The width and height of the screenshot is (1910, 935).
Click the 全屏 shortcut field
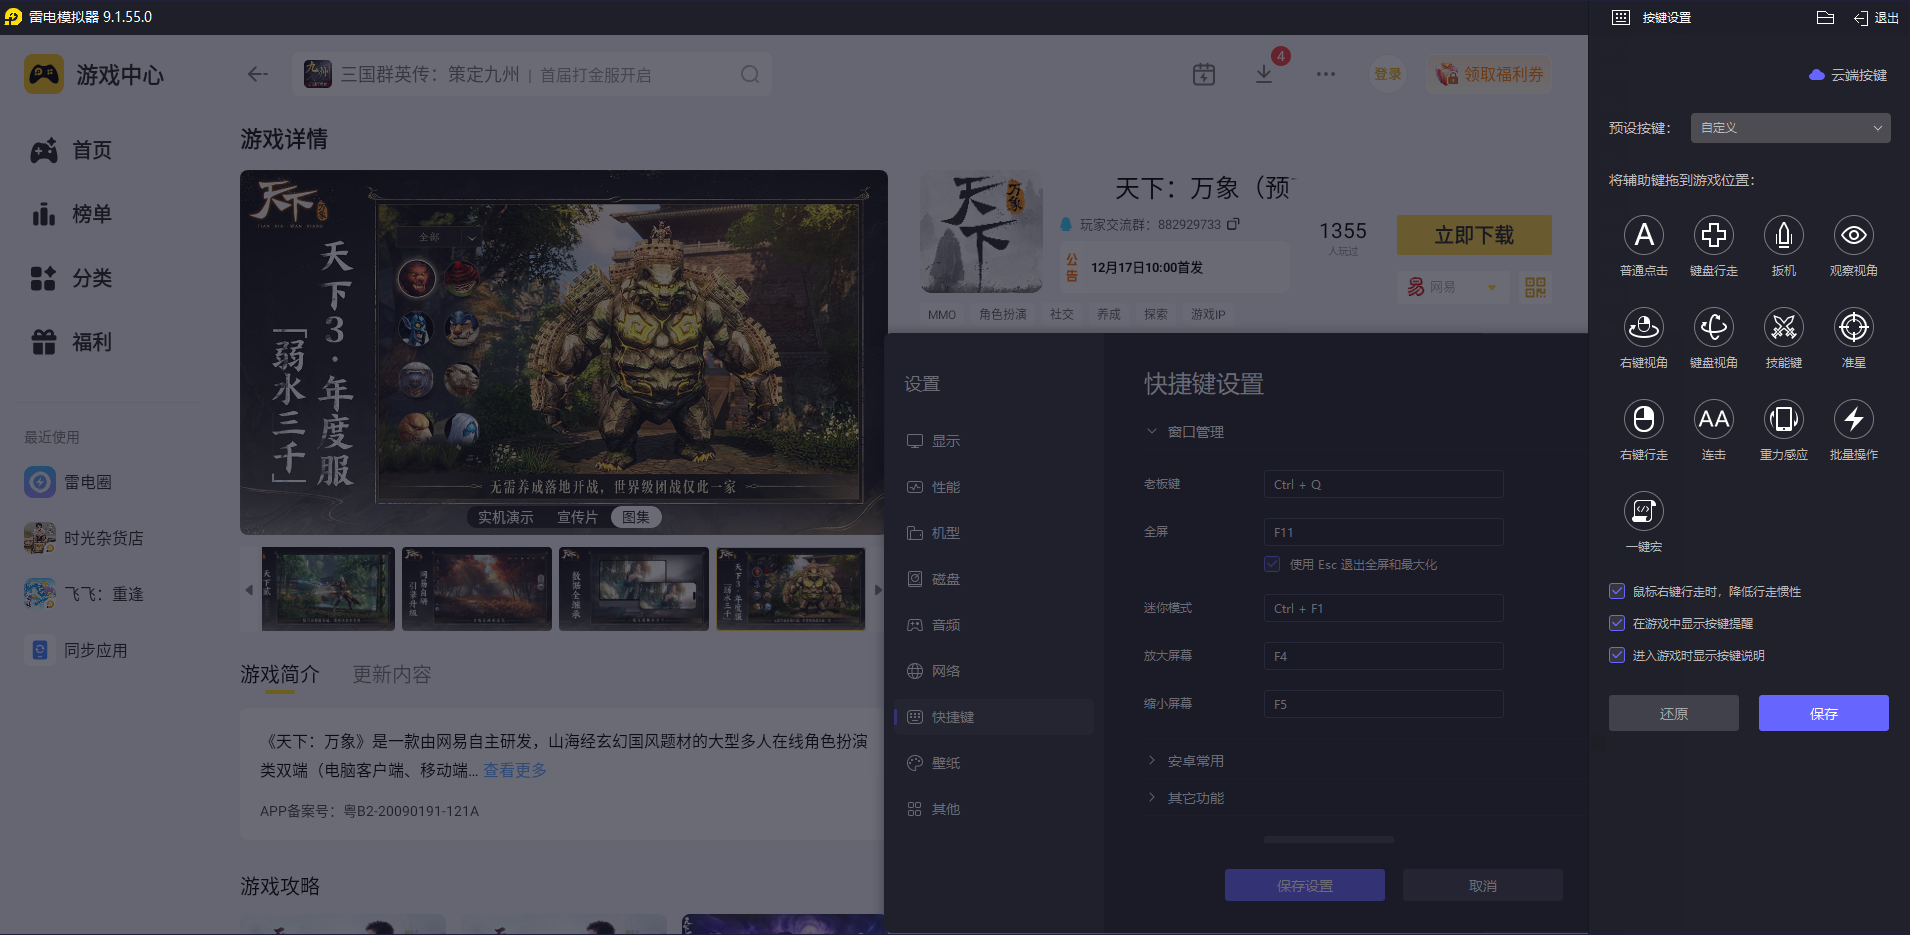pos(1384,532)
